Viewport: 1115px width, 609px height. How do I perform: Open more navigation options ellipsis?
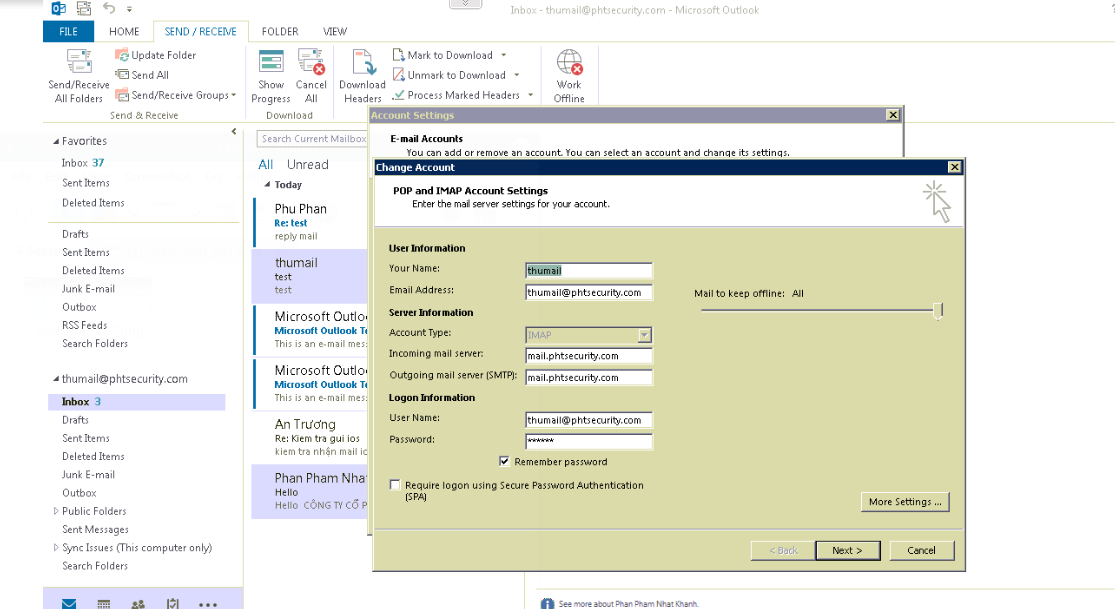coord(208,605)
